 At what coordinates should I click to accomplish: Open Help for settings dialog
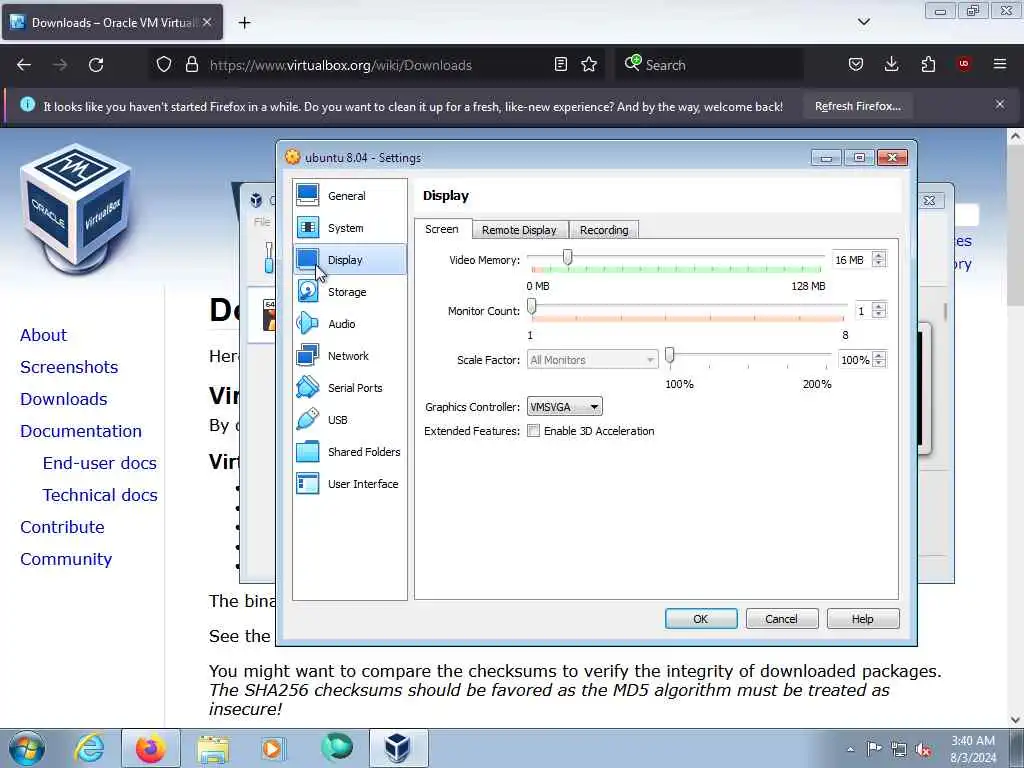[863, 618]
